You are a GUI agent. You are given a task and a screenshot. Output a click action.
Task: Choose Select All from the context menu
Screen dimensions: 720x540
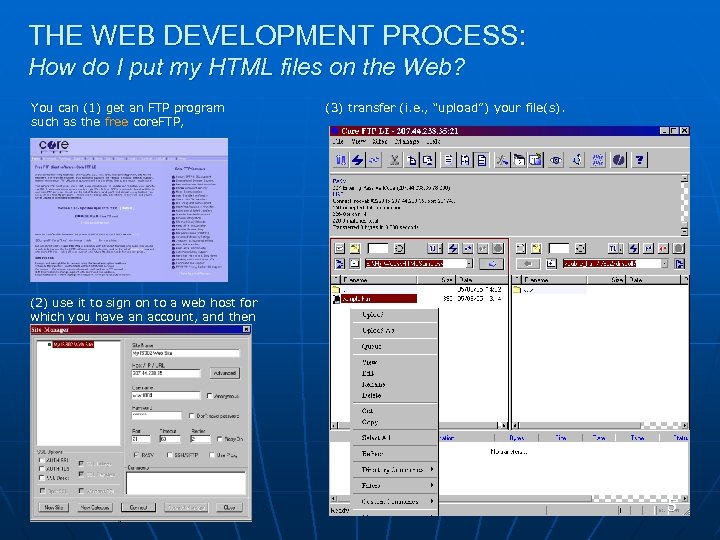click(395, 438)
